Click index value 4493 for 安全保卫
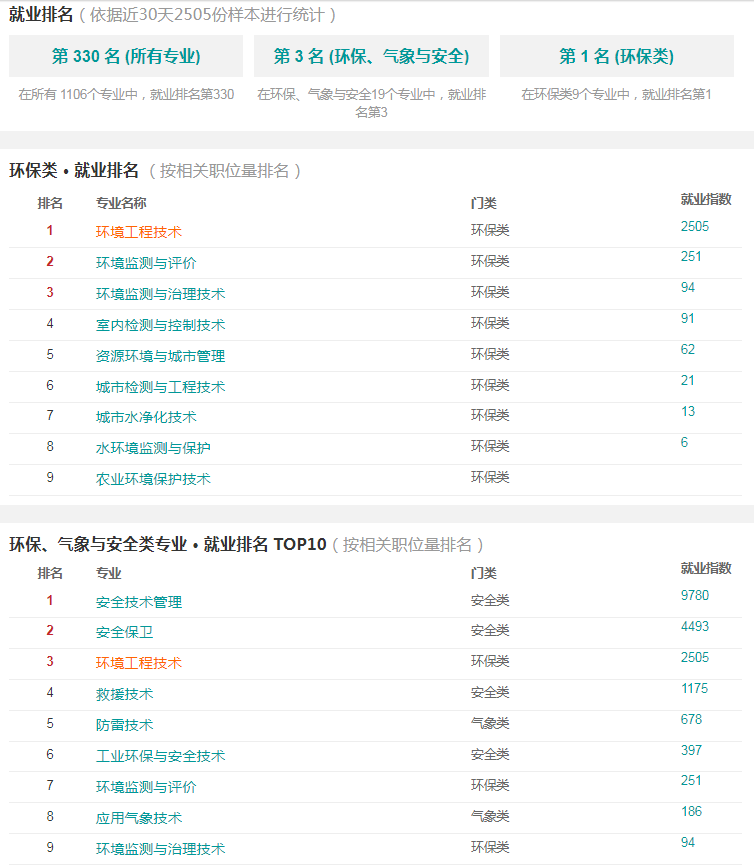Screen dimensions: 754x867 coord(695,626)
